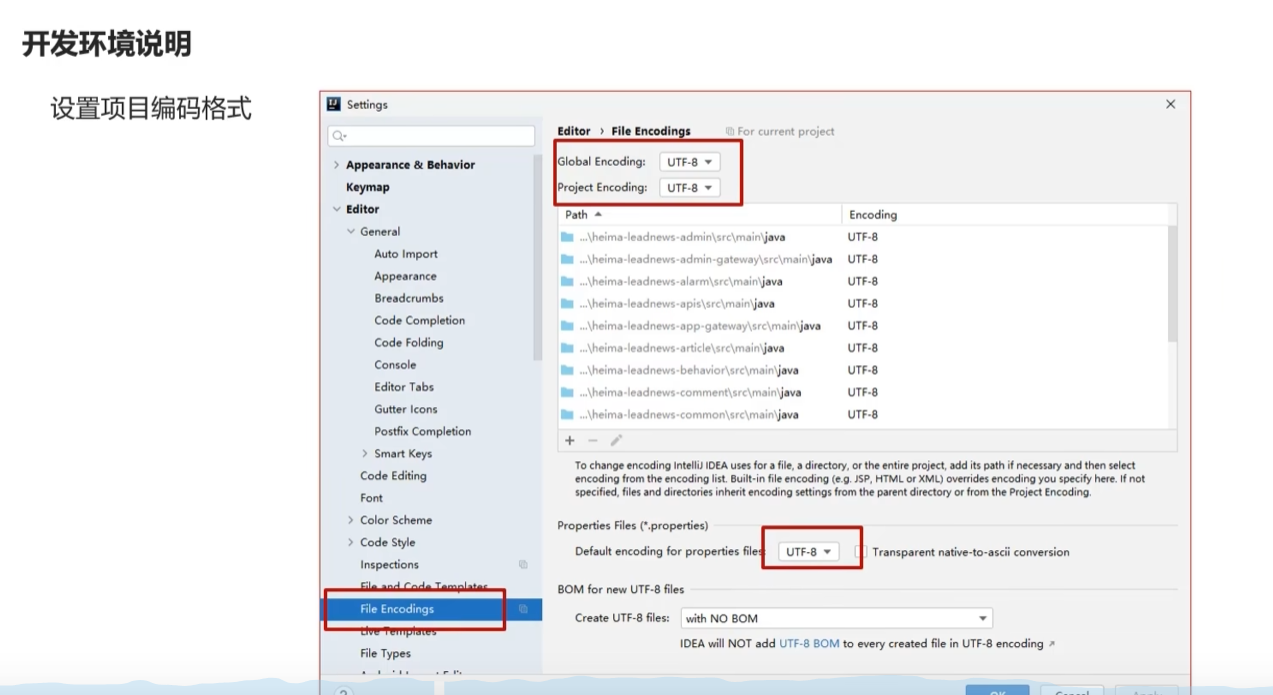Toggle Transparent native-to-ascii conversion checkbox
This screenshot has height=695, width=1273.
tap(861, 552)
